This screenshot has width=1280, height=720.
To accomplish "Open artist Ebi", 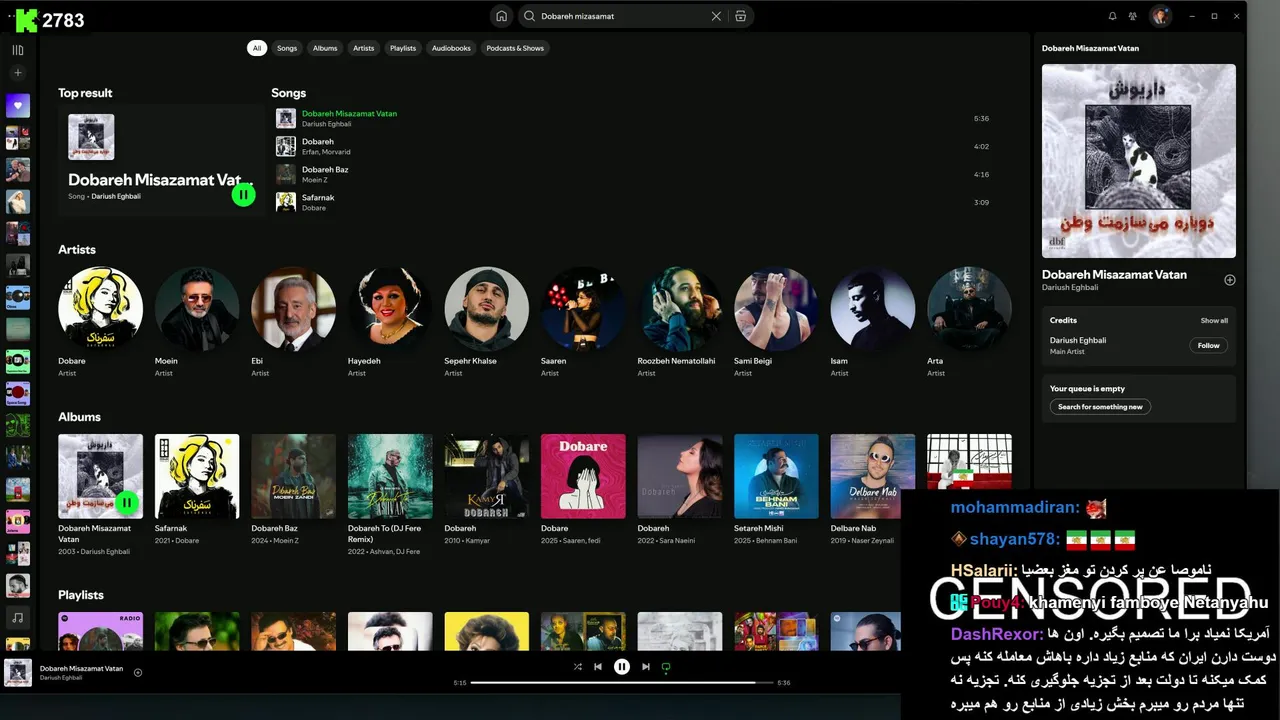I will (293, 308).
